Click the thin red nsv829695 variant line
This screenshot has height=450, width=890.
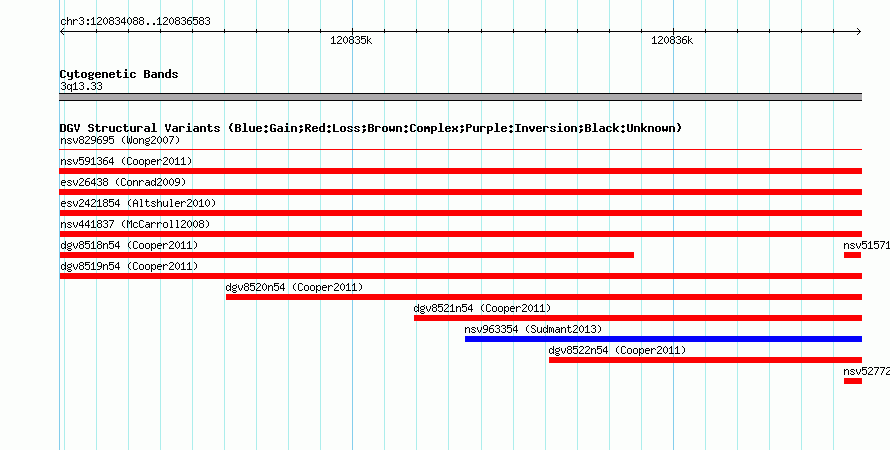tap(461, 150)
